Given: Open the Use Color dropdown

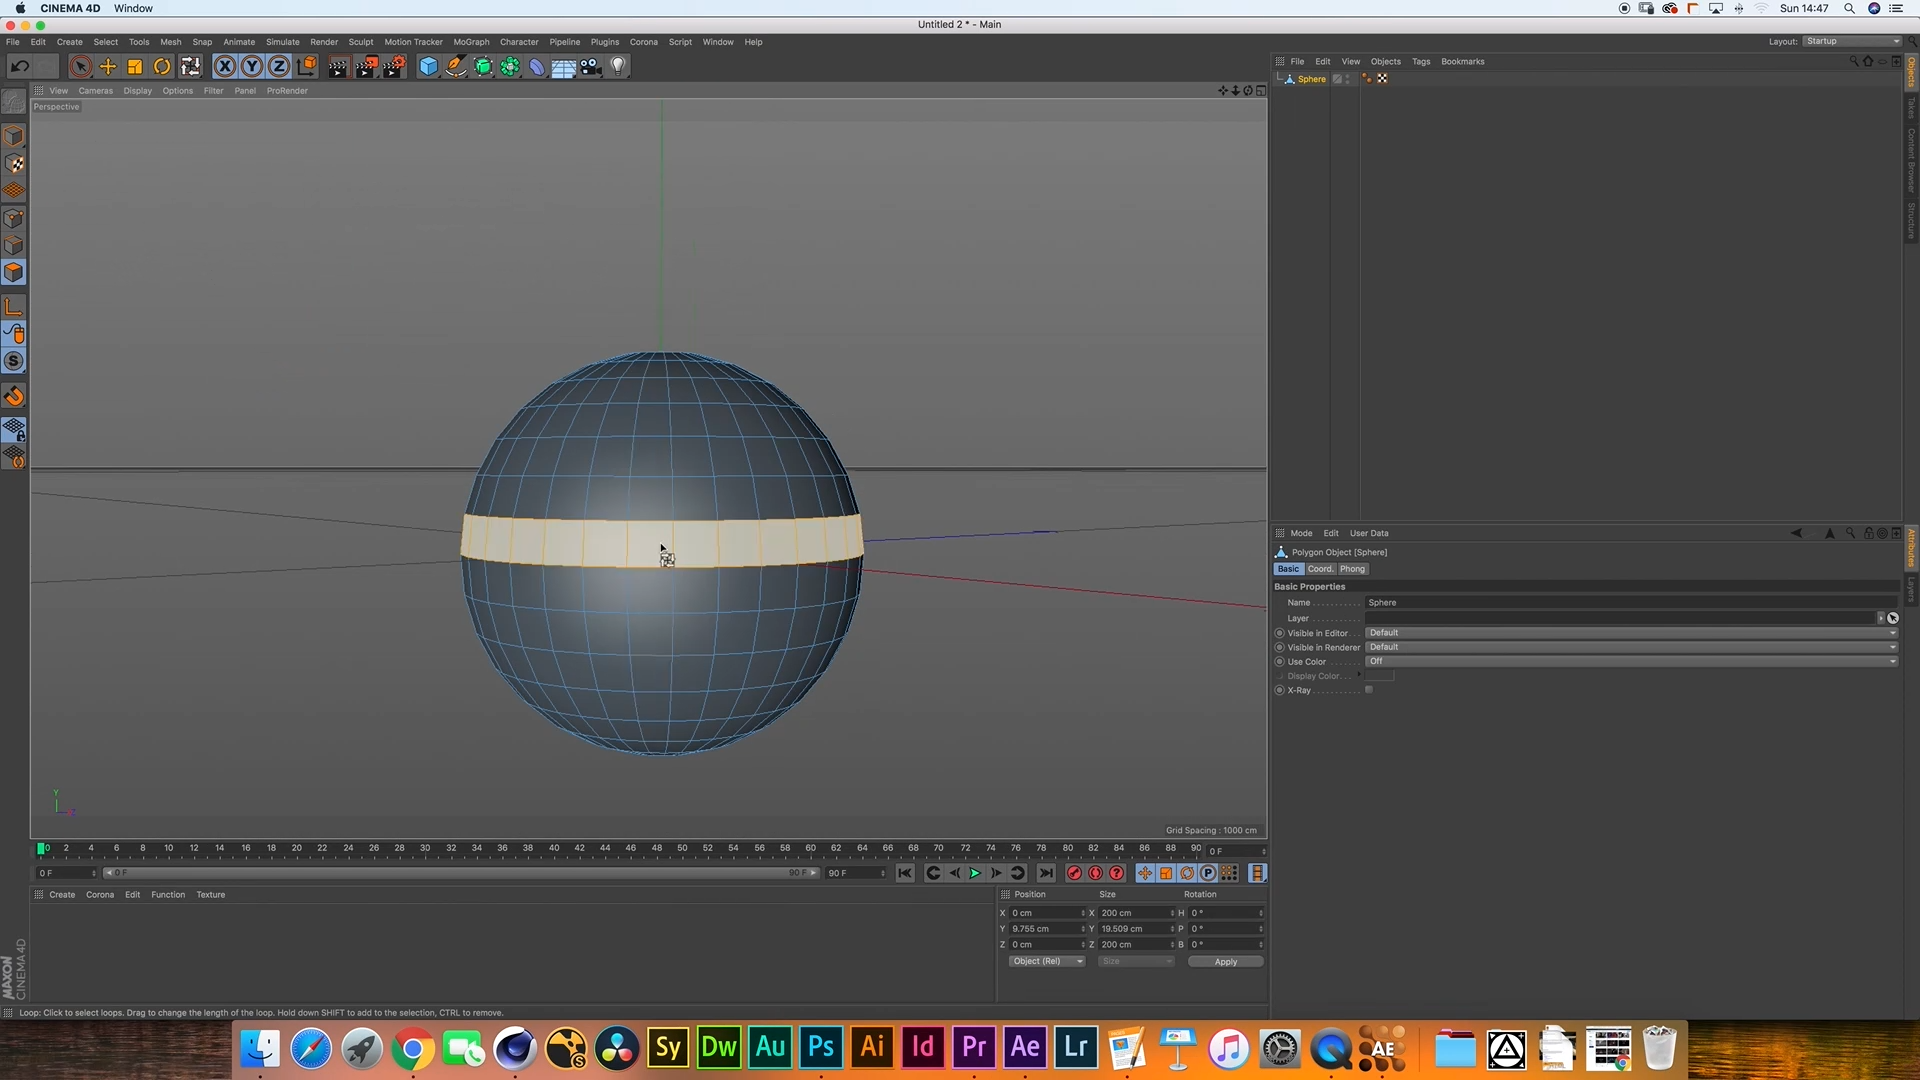Looking at the screenshot, I should tap(1630, 661).
